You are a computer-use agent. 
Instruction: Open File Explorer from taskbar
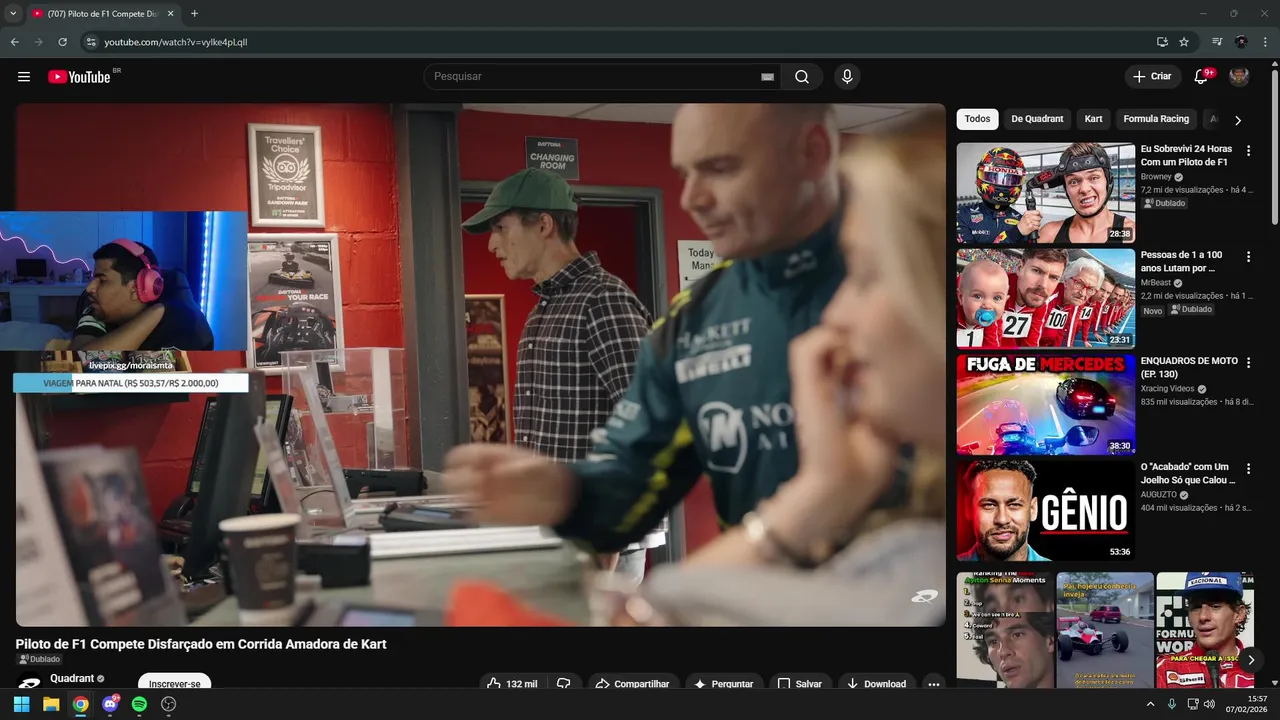(51, 704)
